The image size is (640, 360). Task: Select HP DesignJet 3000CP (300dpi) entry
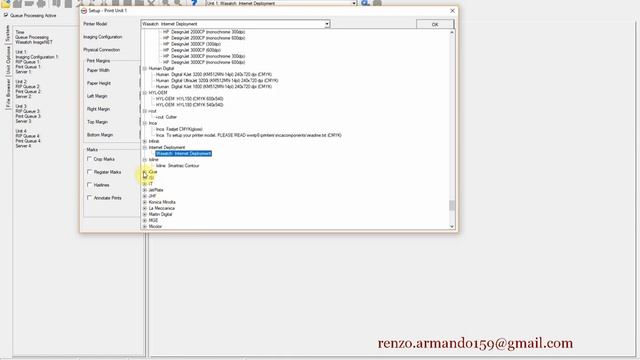pos(192,44)
